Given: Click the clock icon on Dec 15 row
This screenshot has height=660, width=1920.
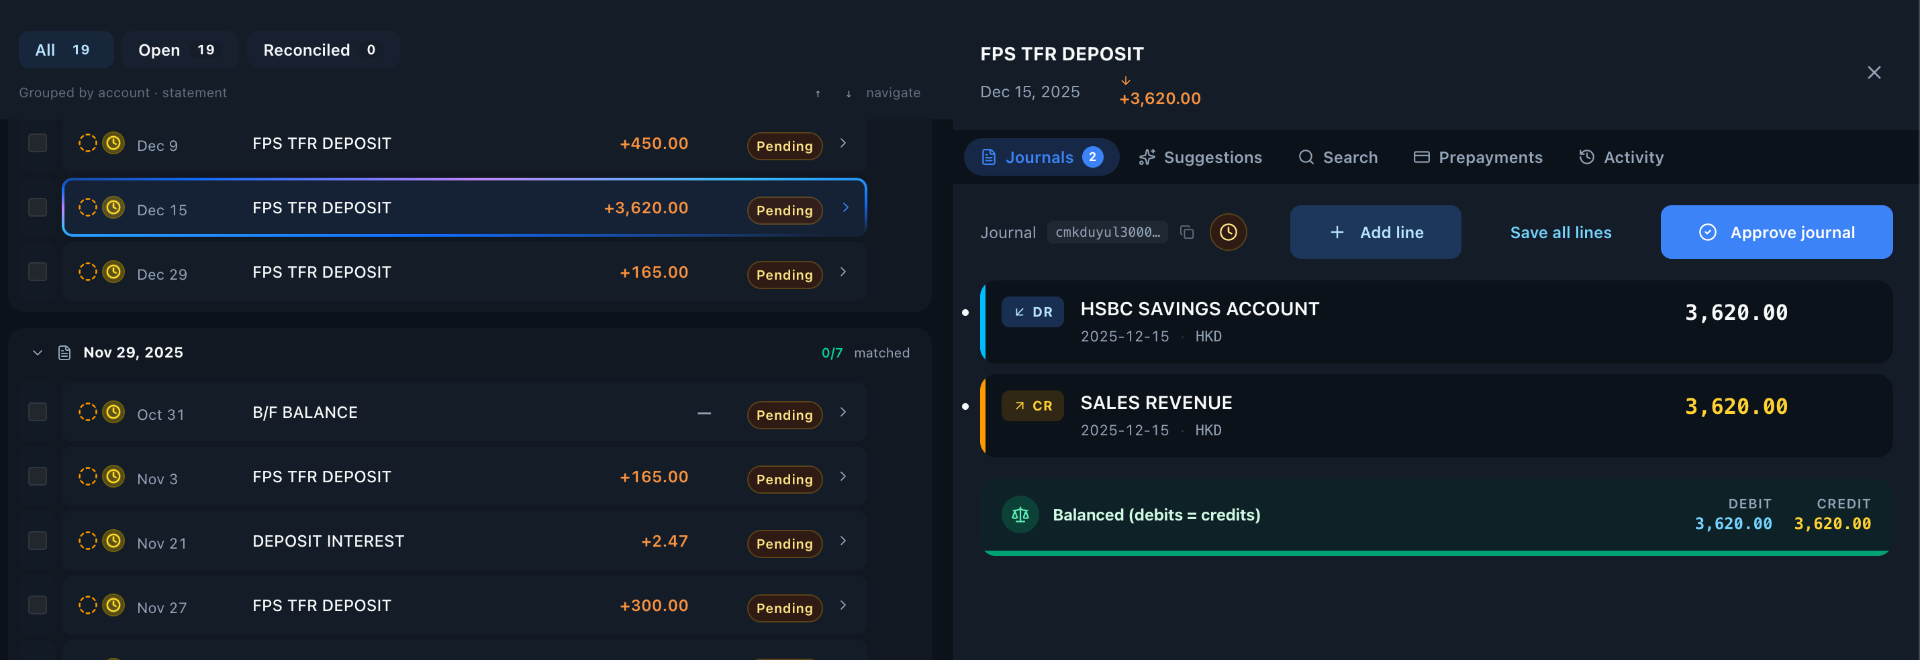Looking at the screenshot, I should (x=114, y=207).
